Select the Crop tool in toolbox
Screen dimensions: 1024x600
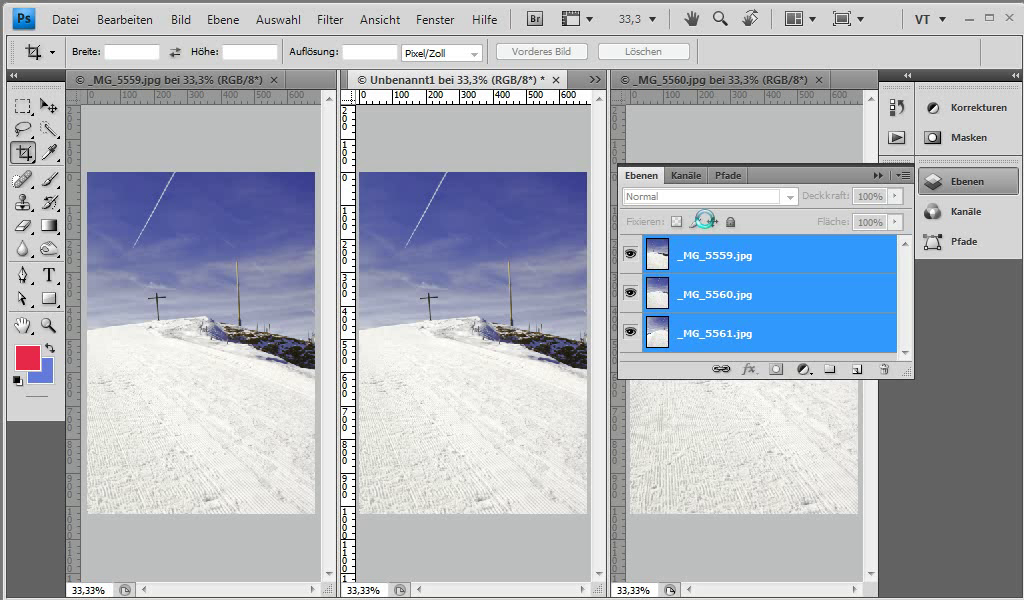click(24, 153)
